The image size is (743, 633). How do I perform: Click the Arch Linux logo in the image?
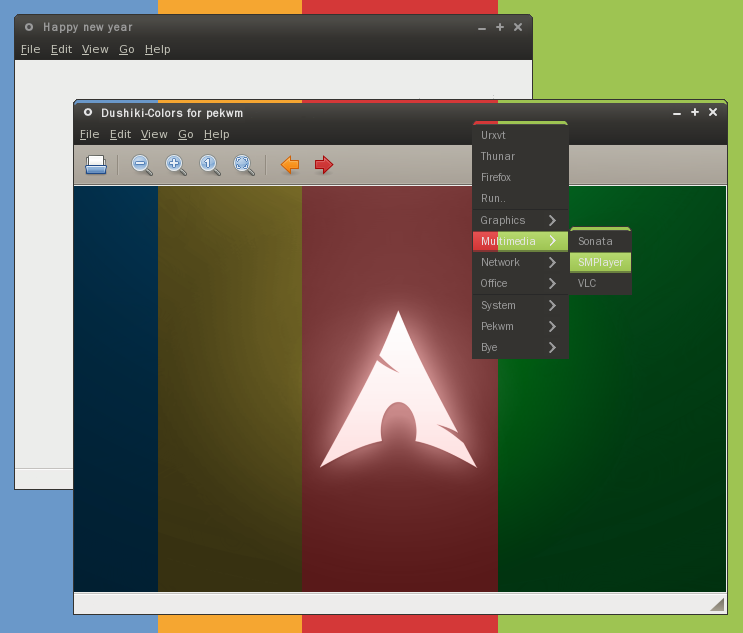399,389
